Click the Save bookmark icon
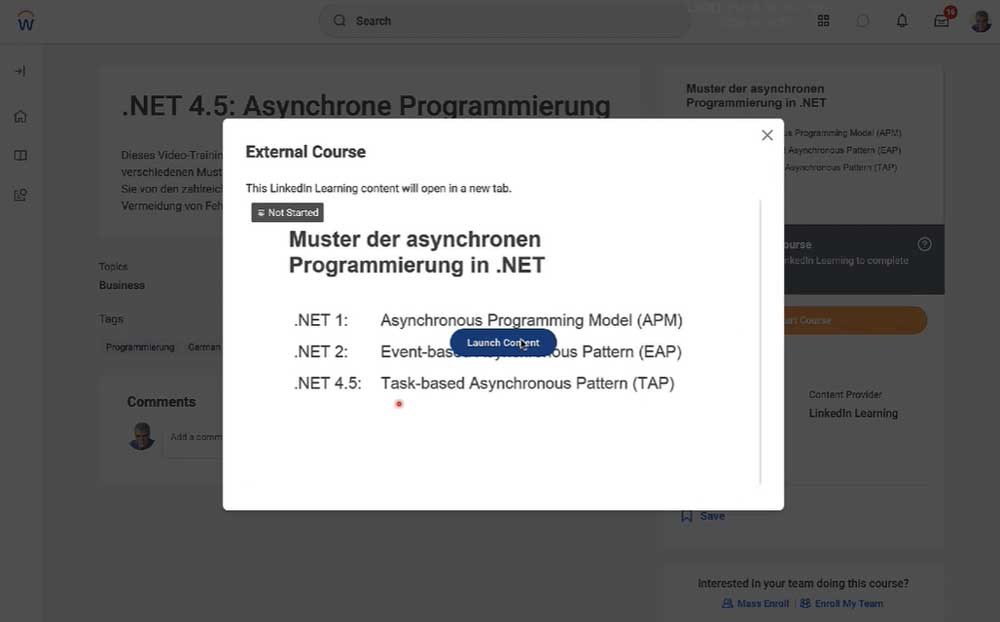 pos(687,516)
